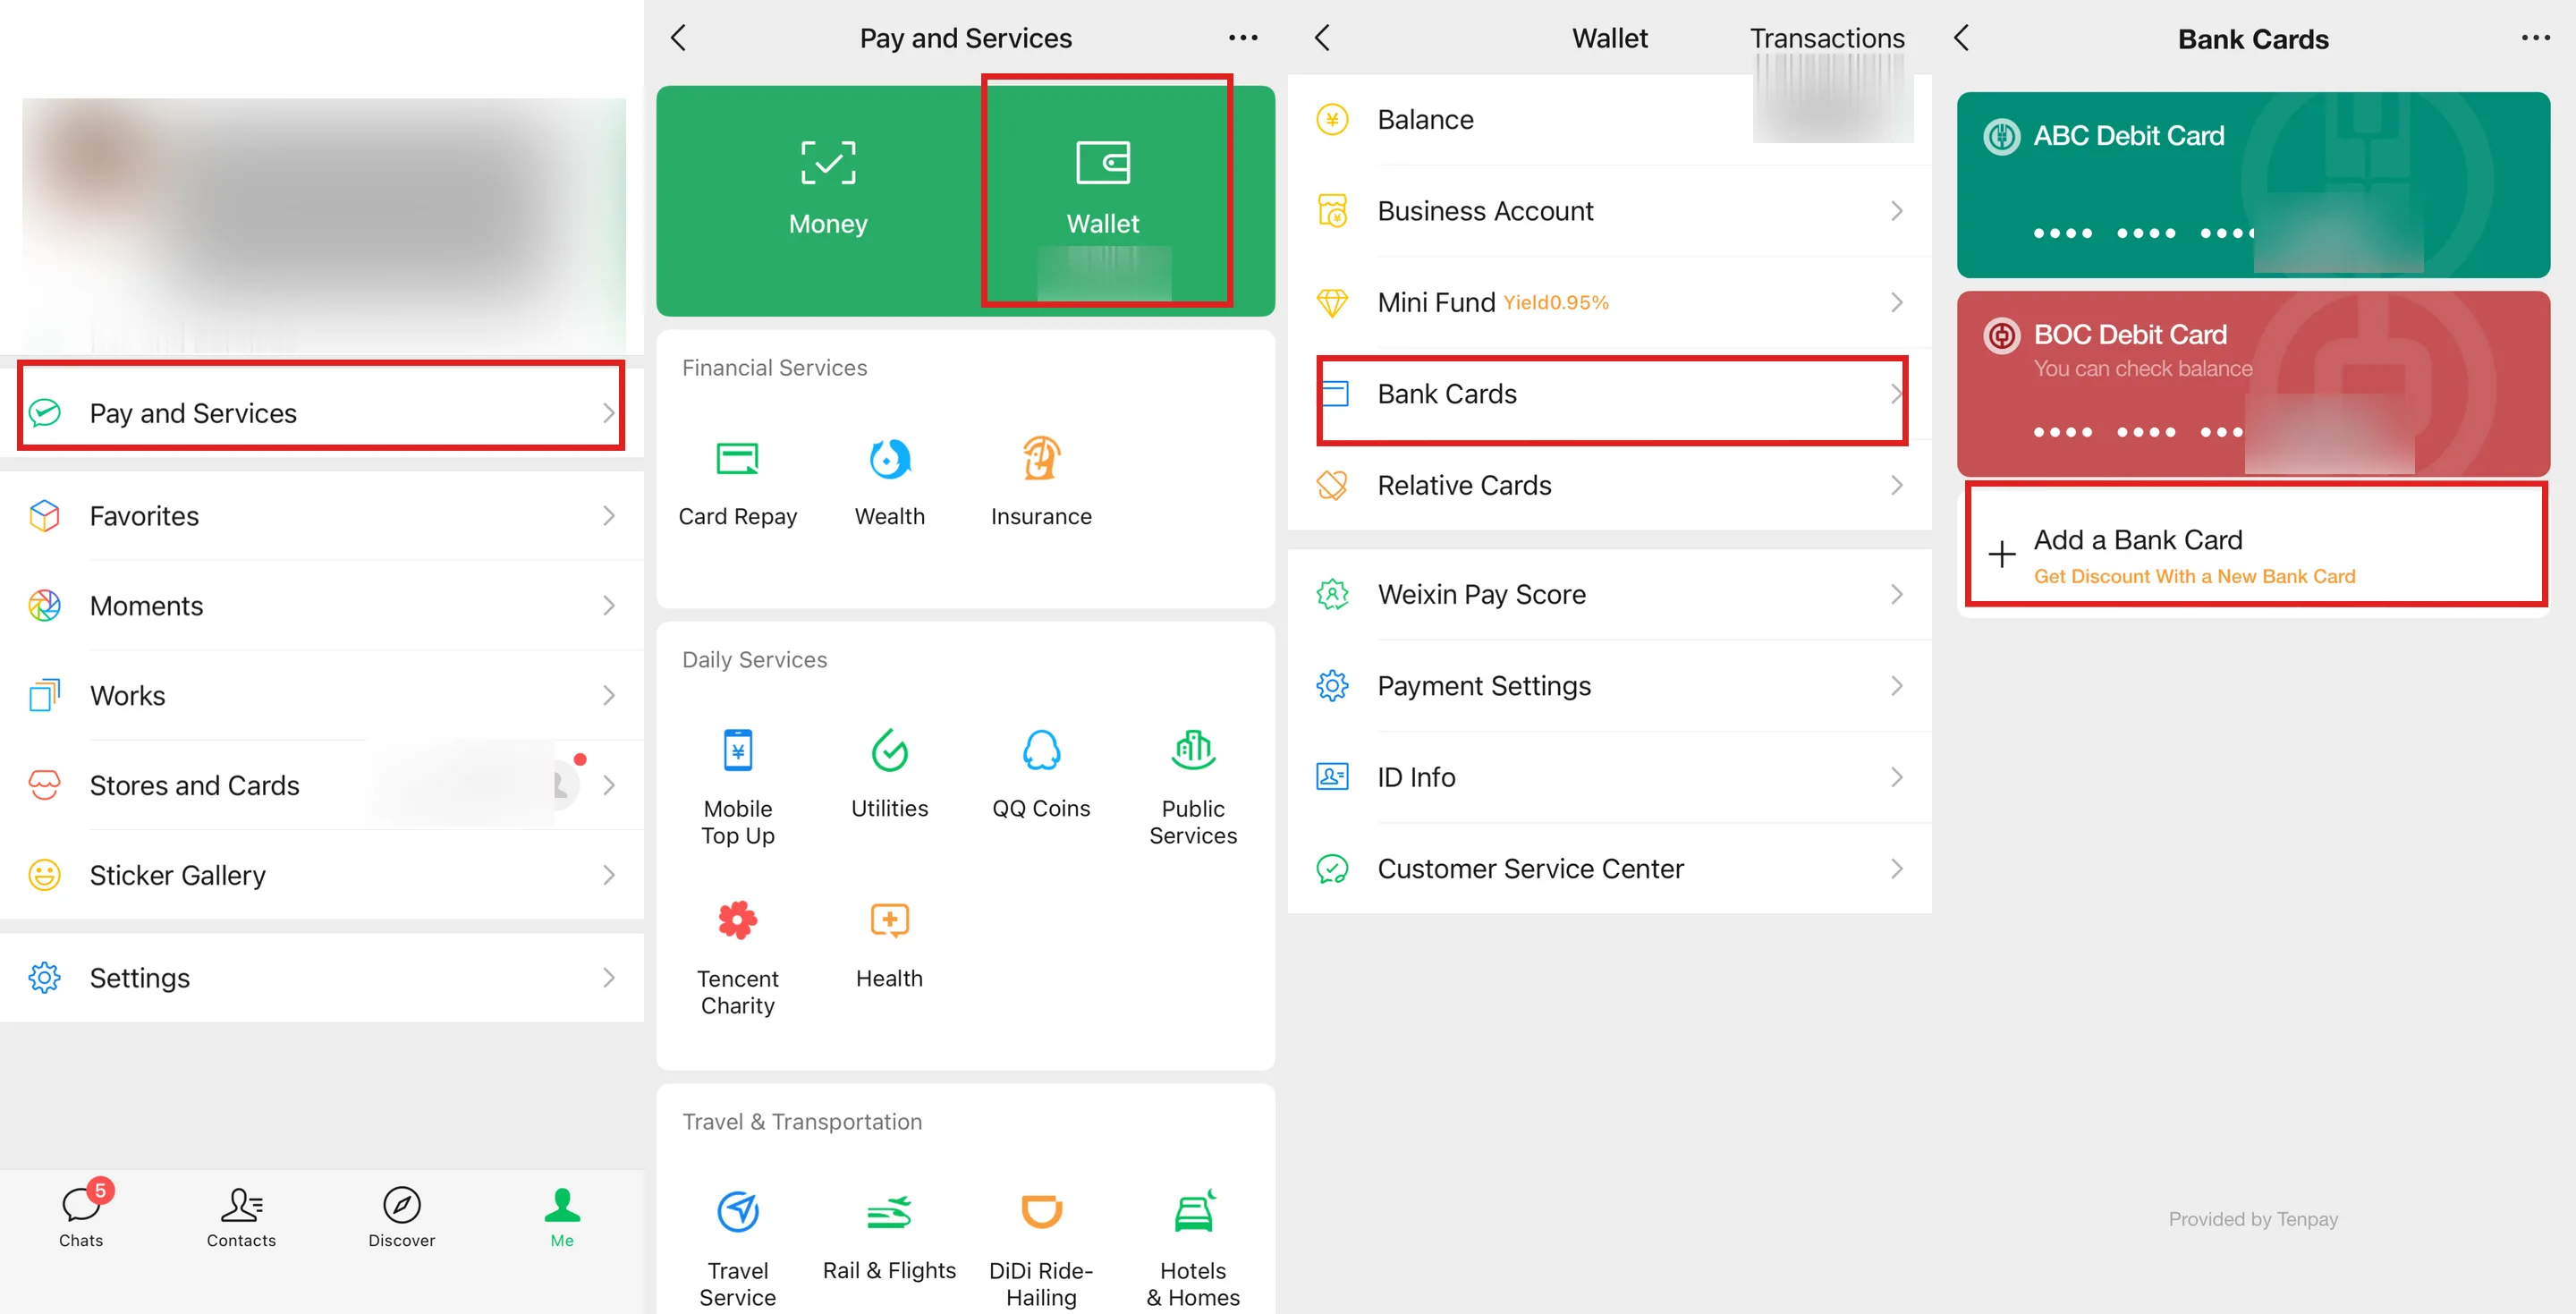Open Tencent Charity flower icon
This screenshot has width=2576, height=1314.
tap(738, 920)
